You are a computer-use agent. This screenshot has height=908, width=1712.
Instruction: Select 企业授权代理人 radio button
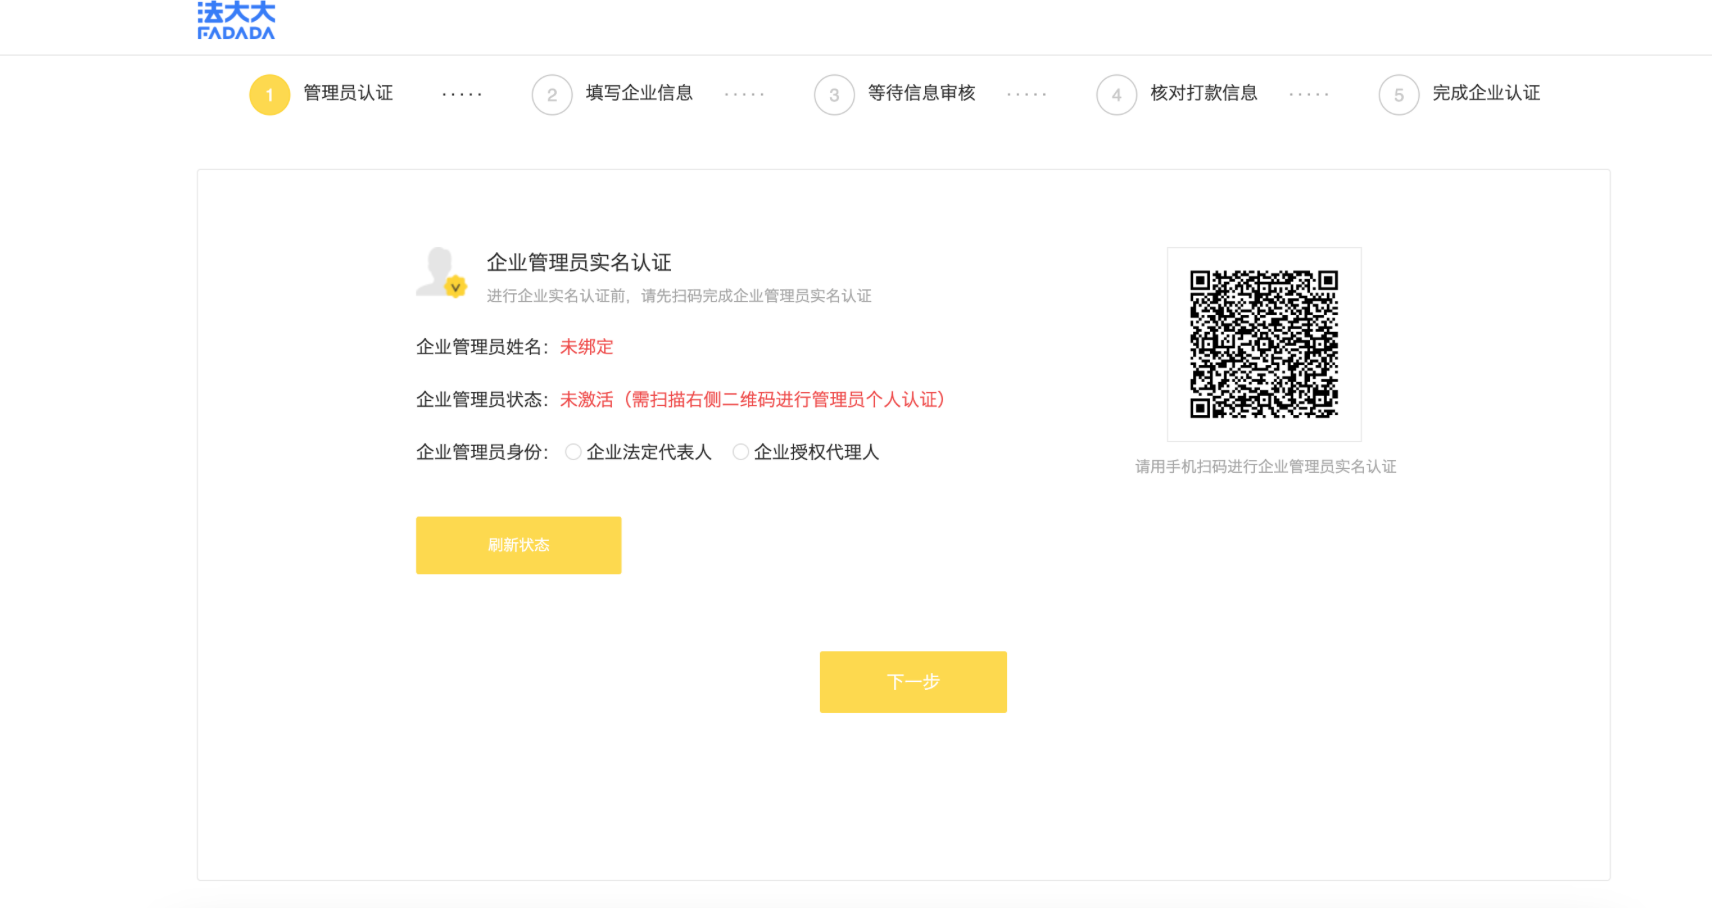click(741, 452)
